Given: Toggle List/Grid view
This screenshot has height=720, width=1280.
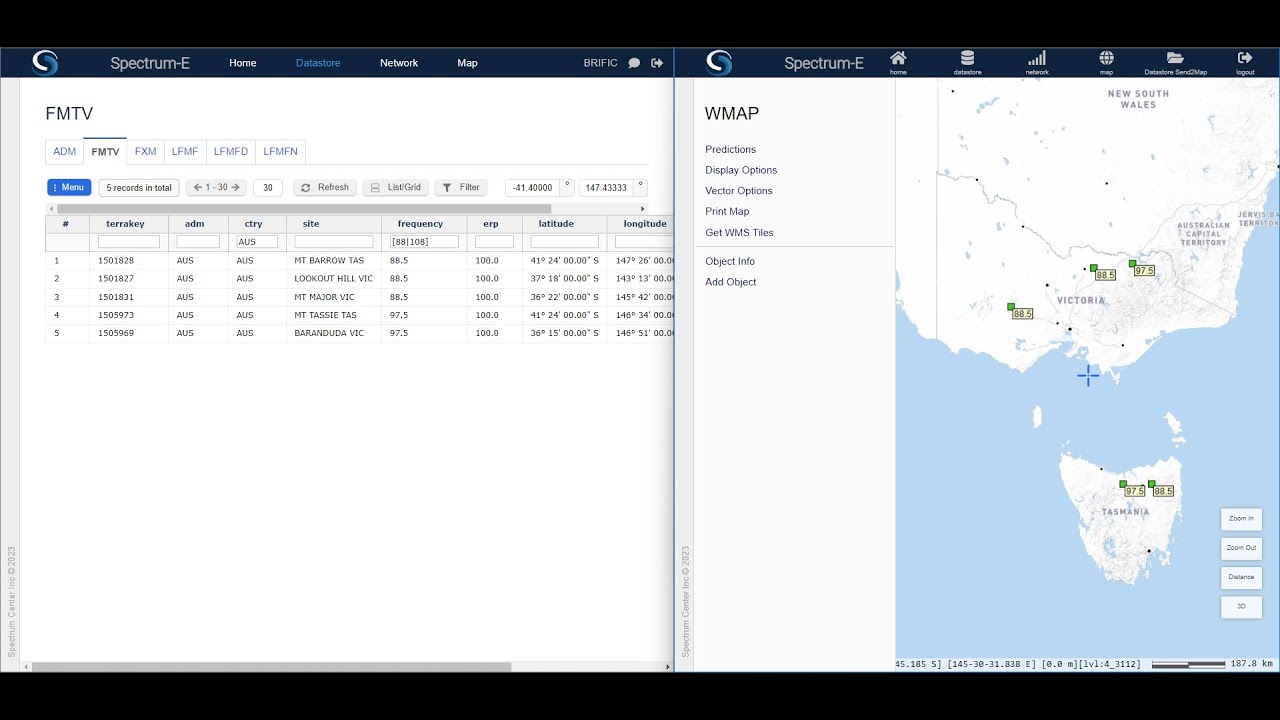Looking at the screenshot, I should 396,187.
